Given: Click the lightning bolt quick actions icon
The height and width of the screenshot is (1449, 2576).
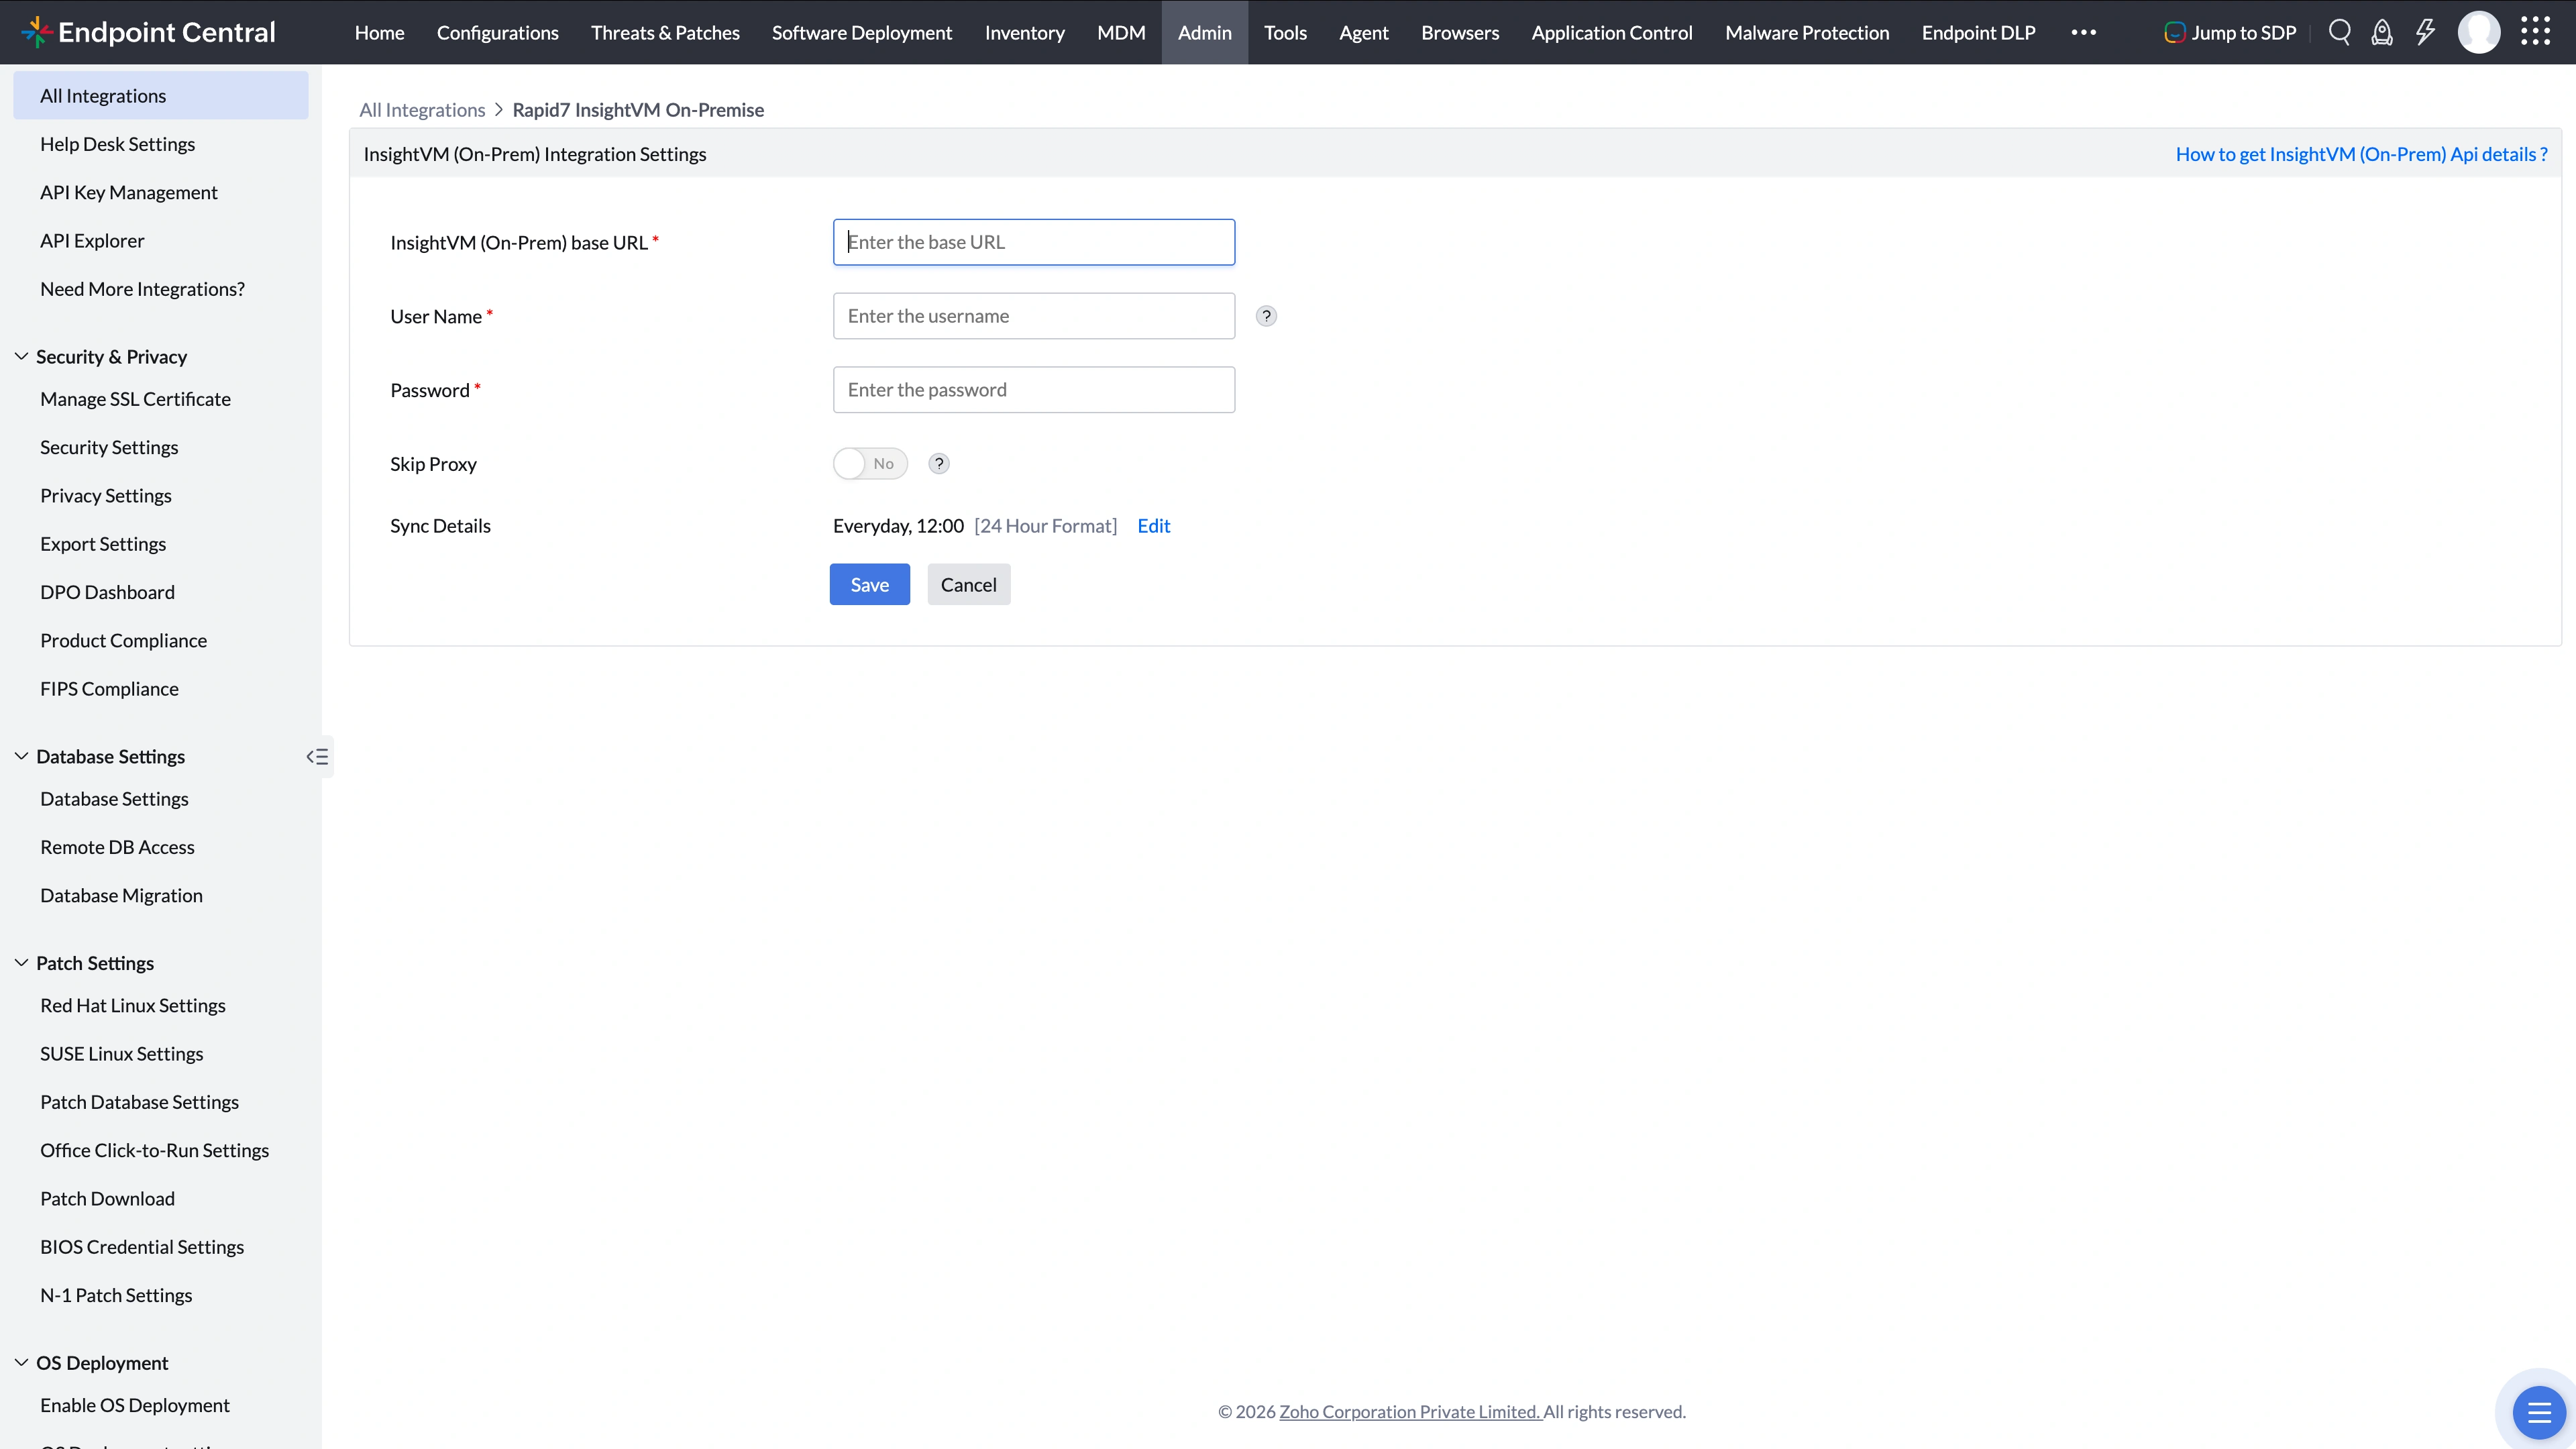Looking at the screenshot, I should pyautogui.click(x=2425, y=32).
